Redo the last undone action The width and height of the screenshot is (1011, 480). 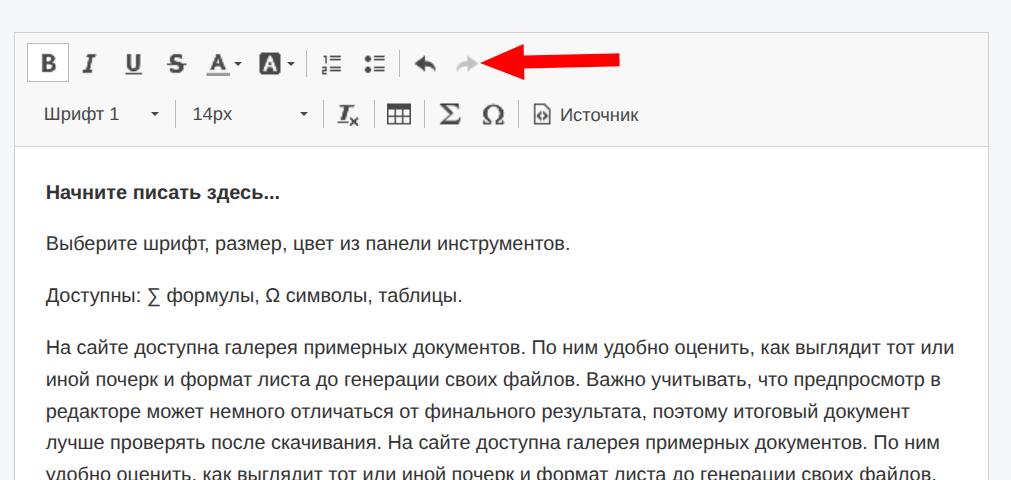[x=467, y=63]
